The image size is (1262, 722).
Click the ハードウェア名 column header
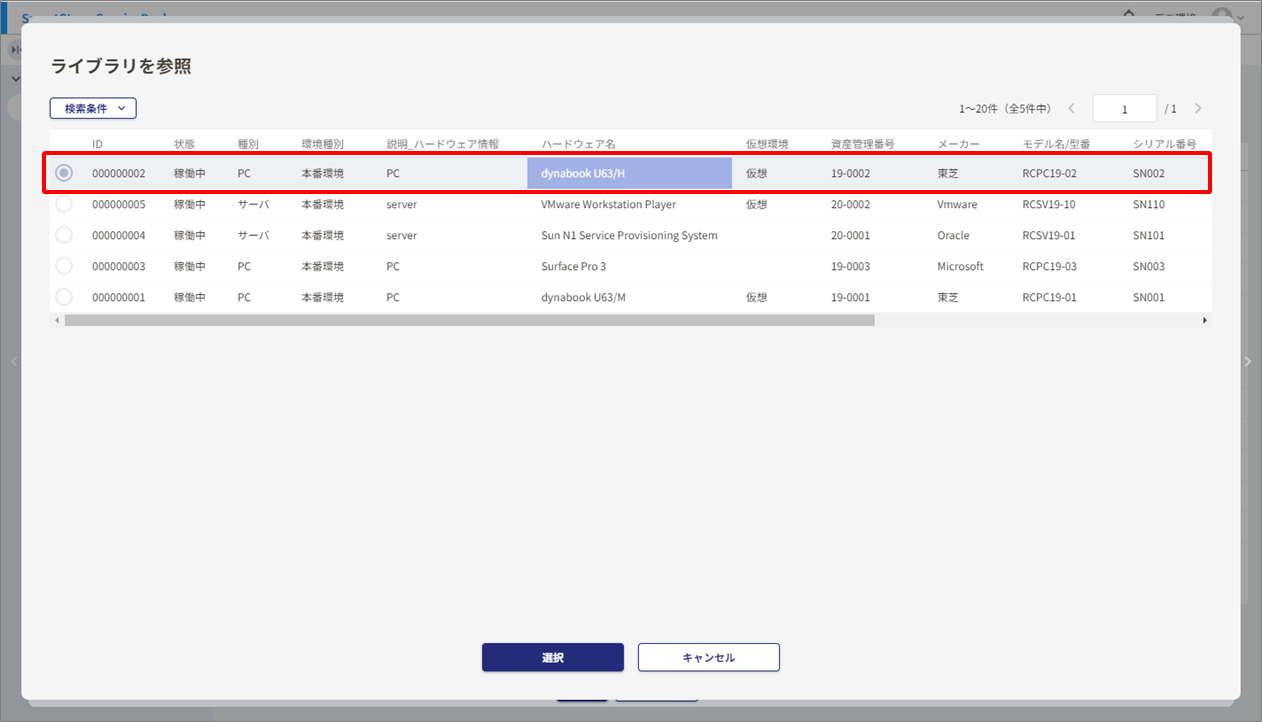(578, 144)
